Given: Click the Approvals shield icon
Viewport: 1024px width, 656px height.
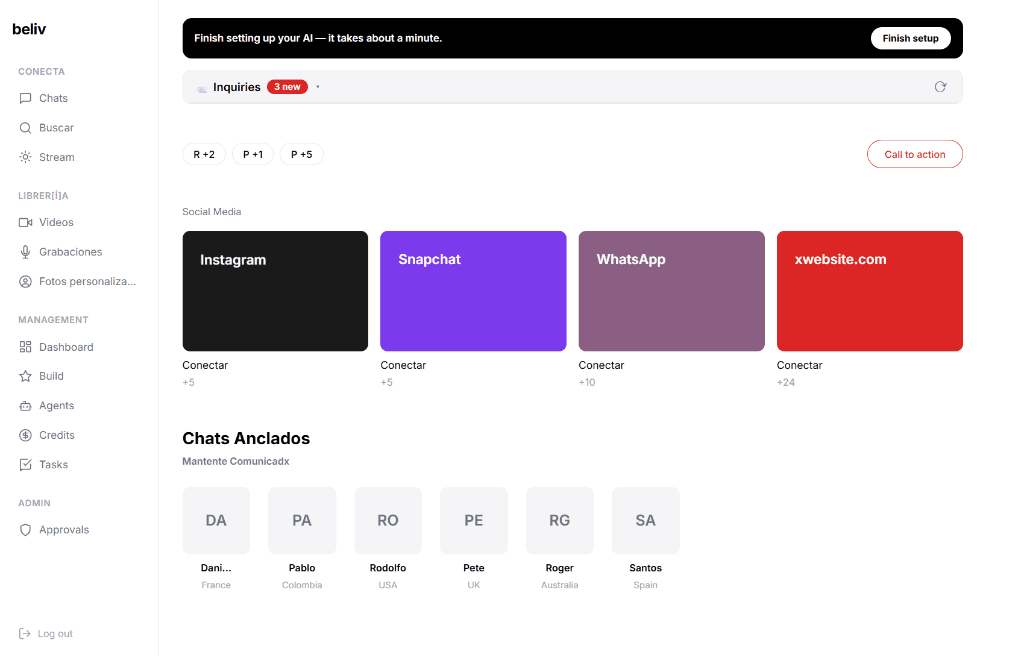Looking at the screenshot, I should pos(25,530).
